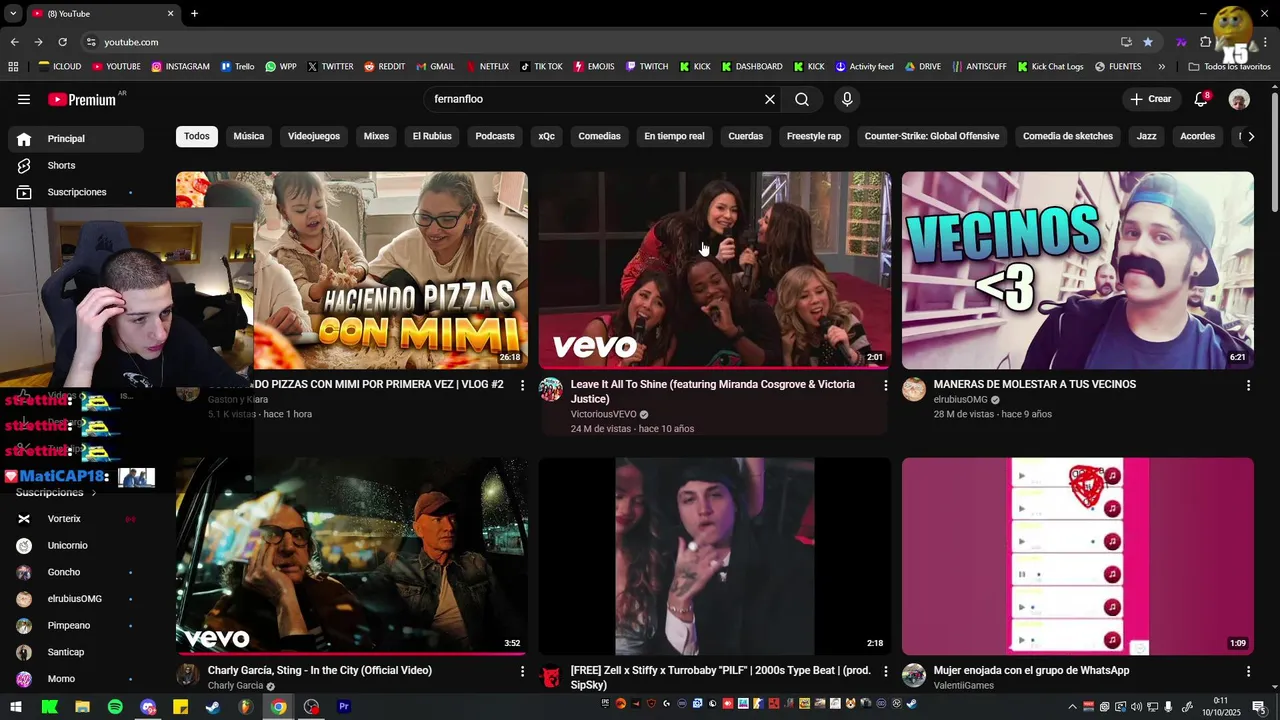The height and width of the screenshot is (720, 1280).
Task: Show more filter chips with right arrow
Action: coord(1250,136)
